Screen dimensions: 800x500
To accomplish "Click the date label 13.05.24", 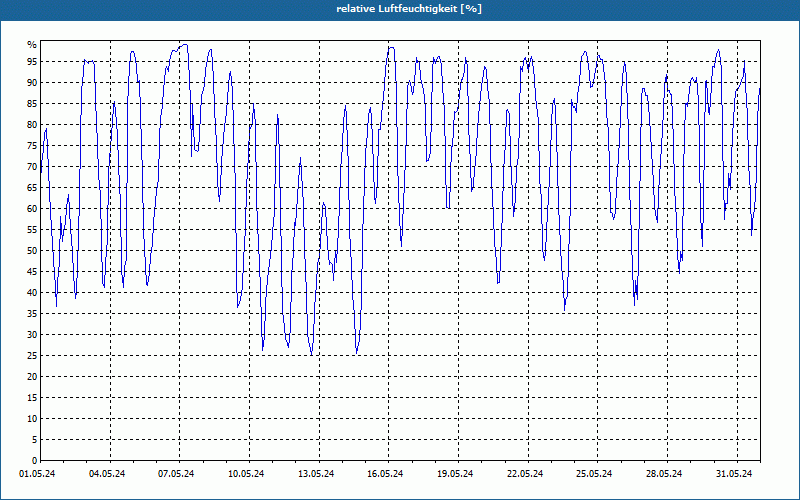I will pyautogui.click(x=316, y=474).
